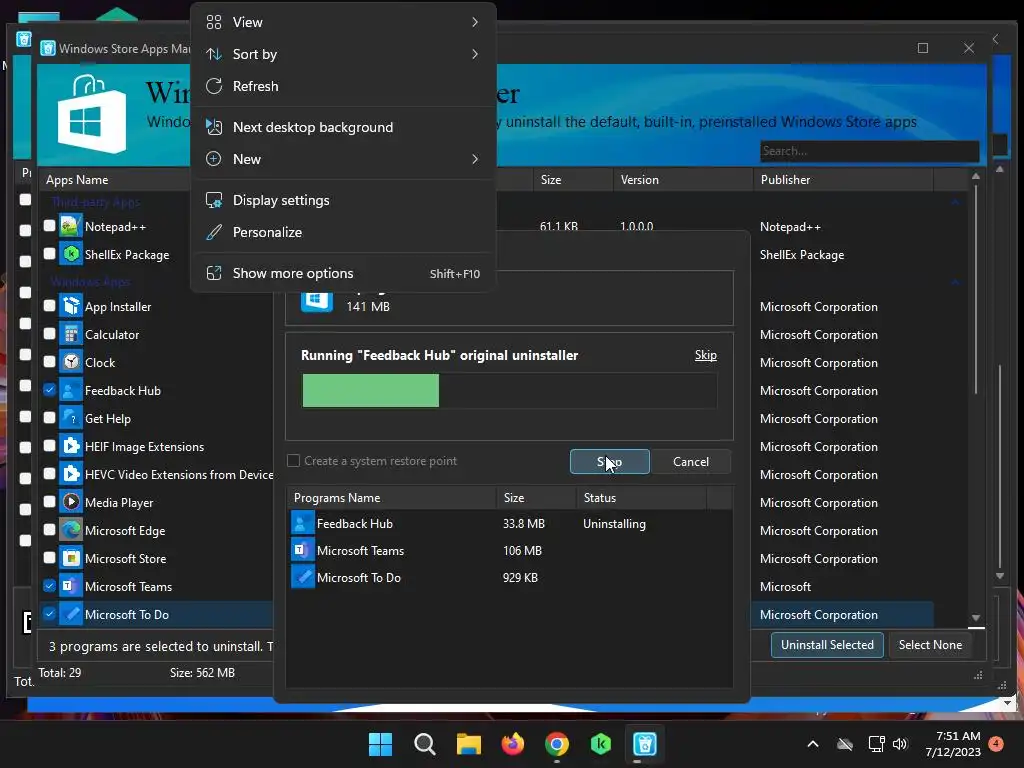
Task: Click the Skip link next to the uninstaller progress
Action: (705, 355)
